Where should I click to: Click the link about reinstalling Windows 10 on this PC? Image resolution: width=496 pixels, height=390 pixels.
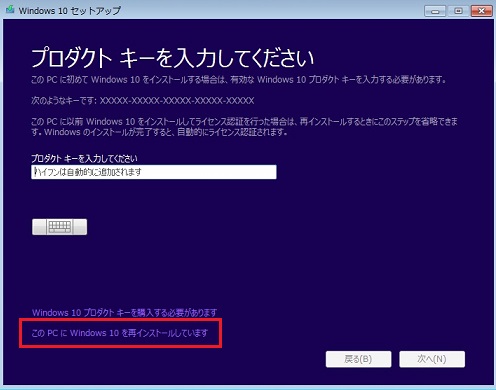pos(120,333)
